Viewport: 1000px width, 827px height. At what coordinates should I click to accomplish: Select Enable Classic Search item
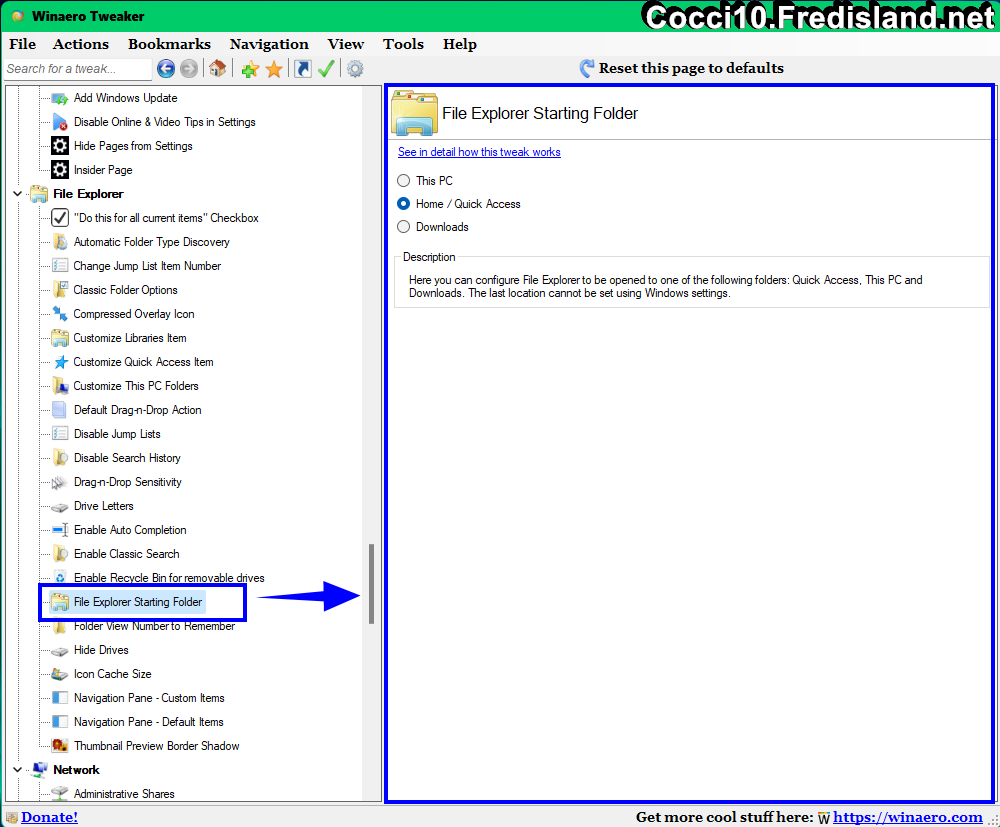126,554
